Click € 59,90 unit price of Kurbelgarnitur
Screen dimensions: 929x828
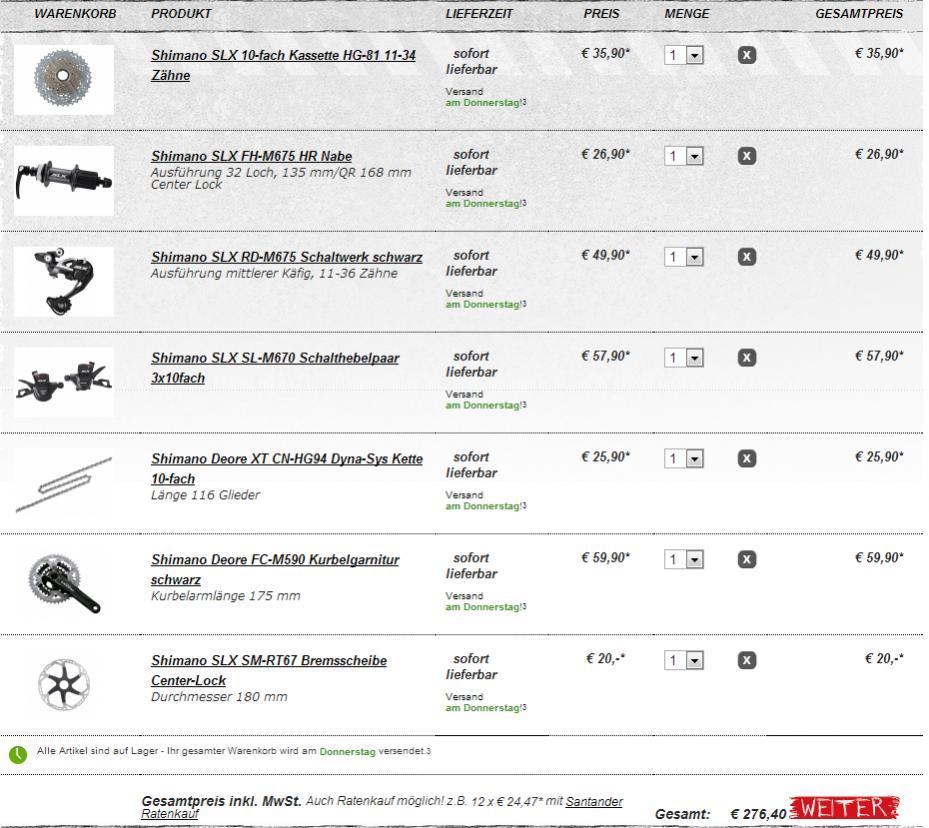606,557
